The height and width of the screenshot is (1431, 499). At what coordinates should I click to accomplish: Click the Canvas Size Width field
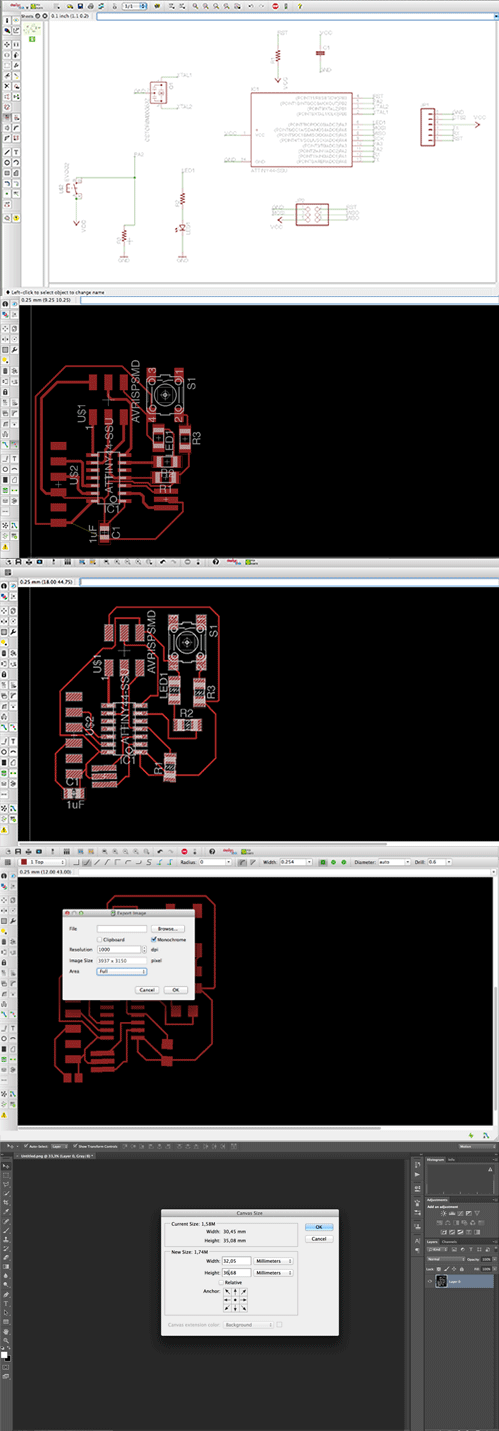tap(236, 1261)
